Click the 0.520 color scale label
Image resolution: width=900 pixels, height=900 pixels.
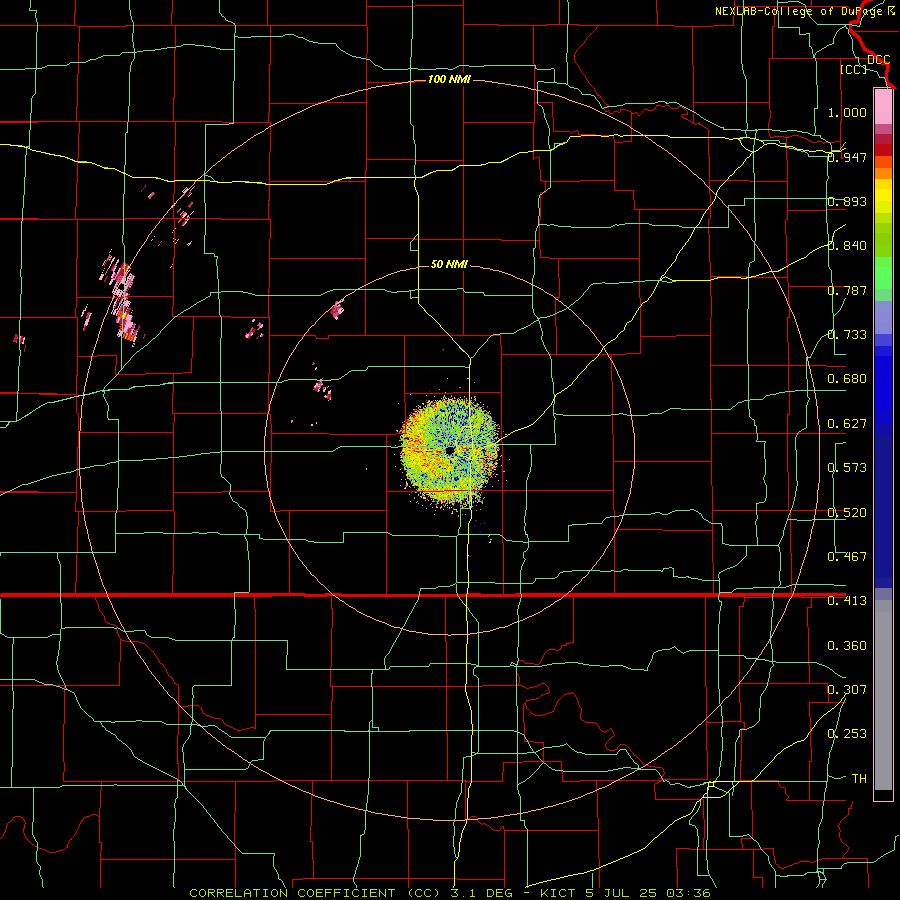click(x=847, y=513)
